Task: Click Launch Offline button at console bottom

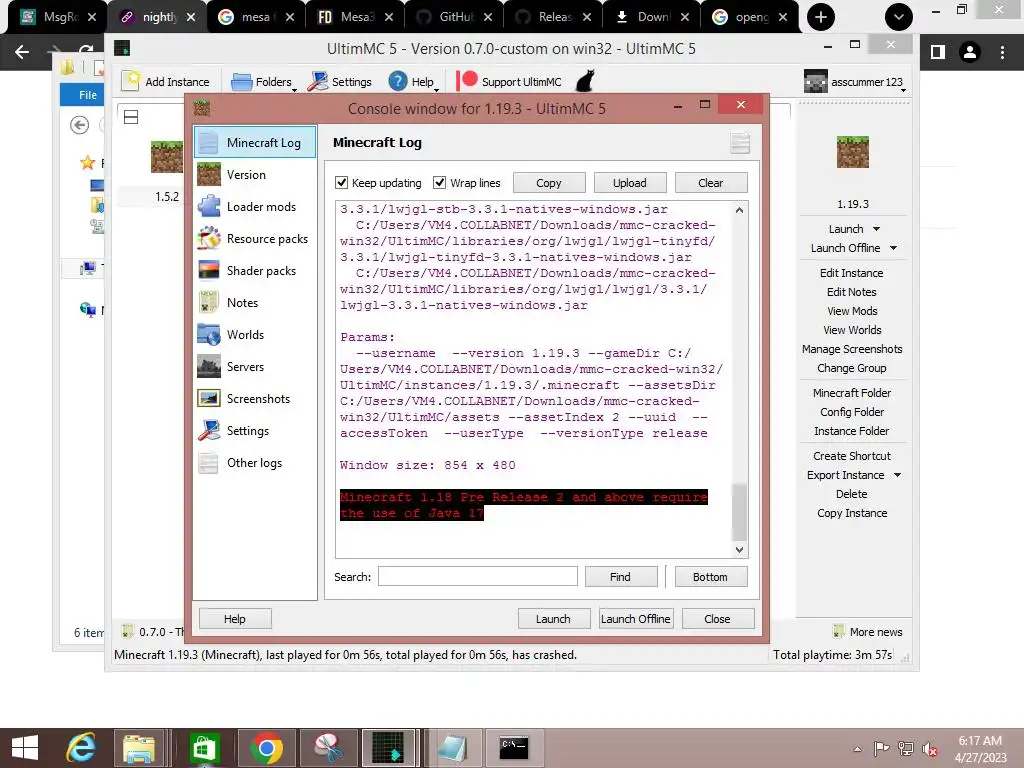Action: pos(635,618)
